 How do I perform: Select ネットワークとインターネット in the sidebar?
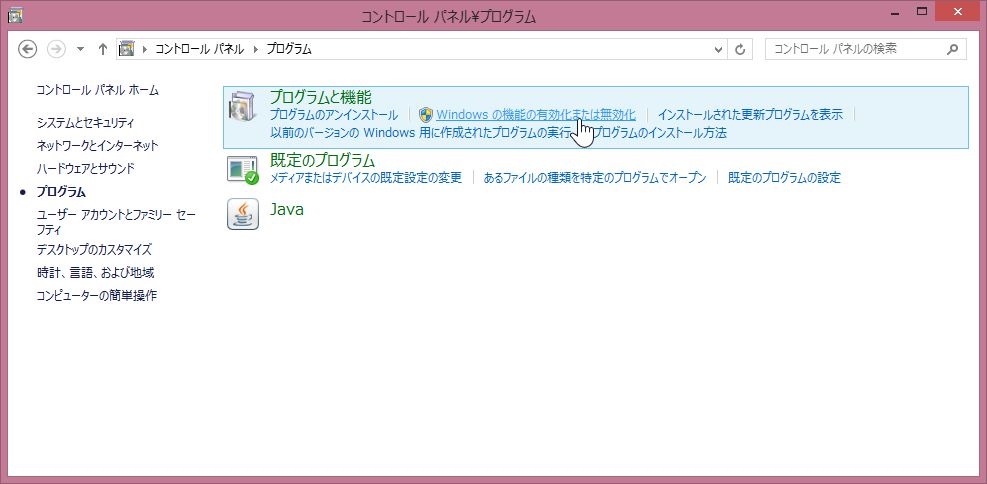[x=97, y=146]
